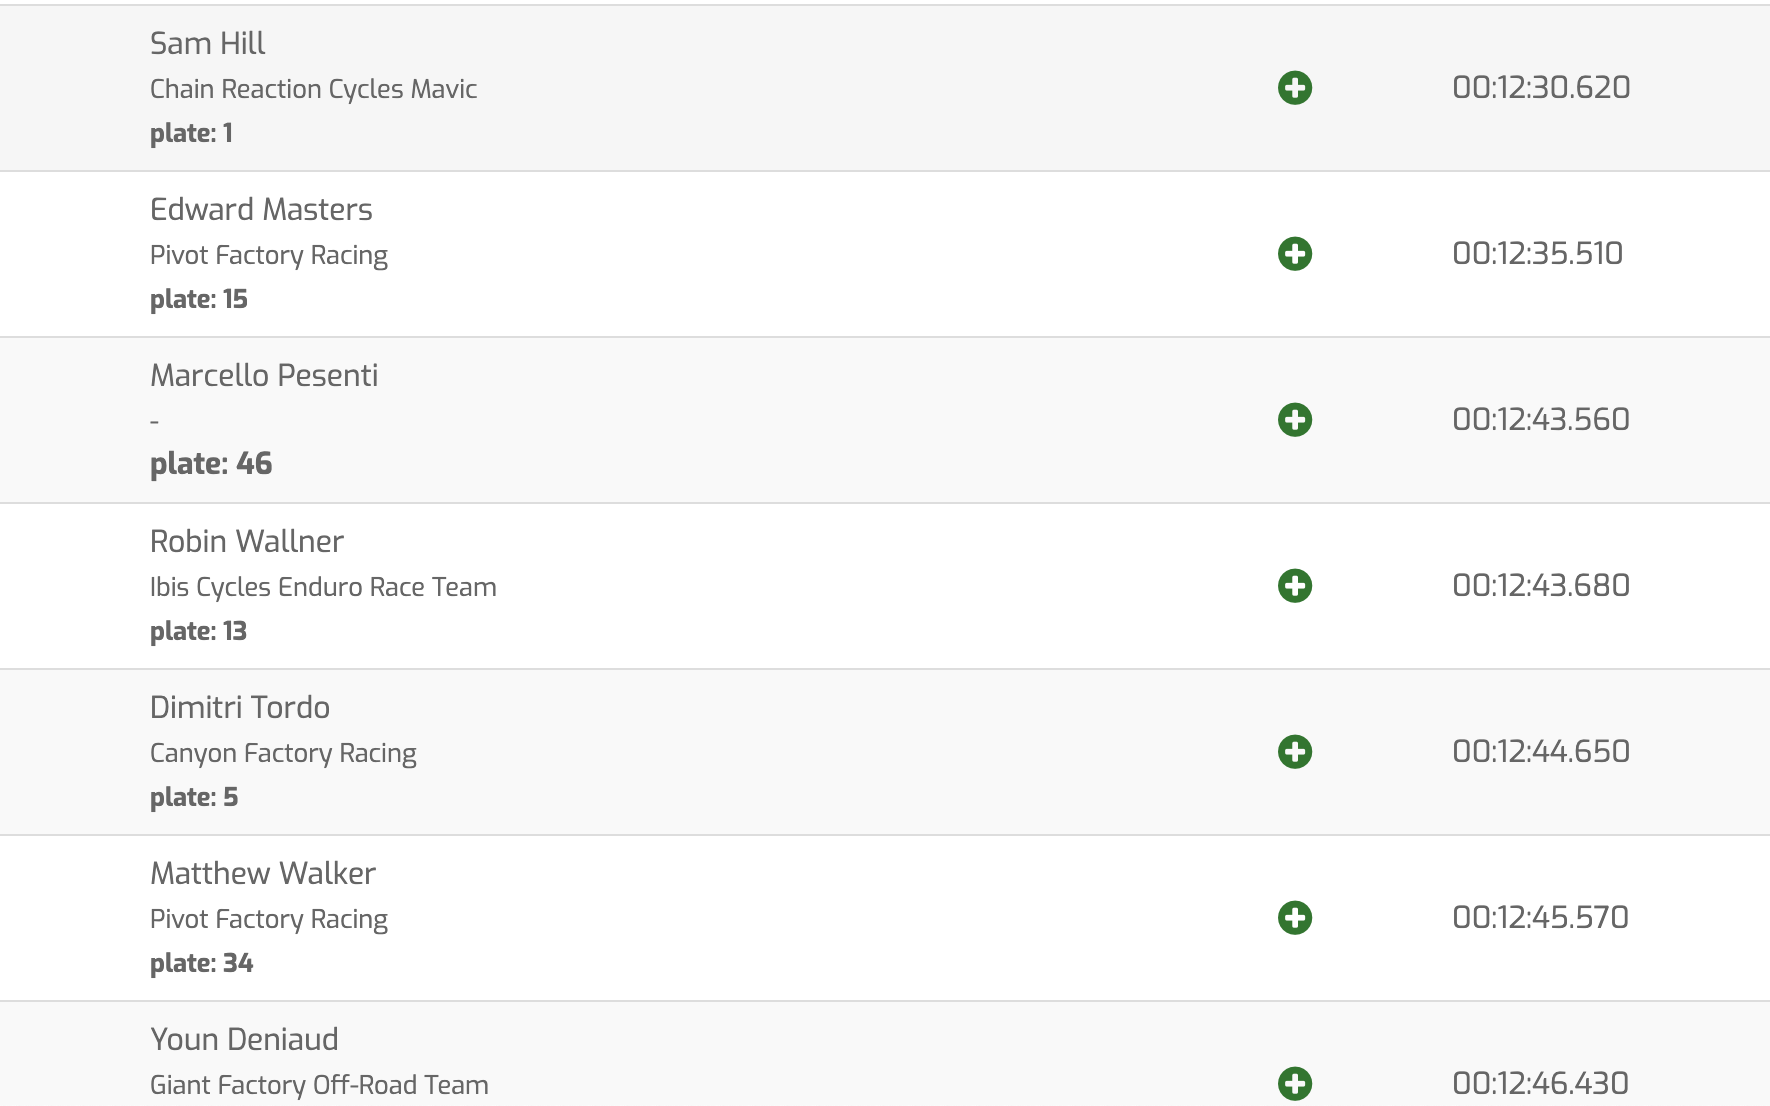Expand Matthew Walker's green plus icon

(x=1295, y=918)
